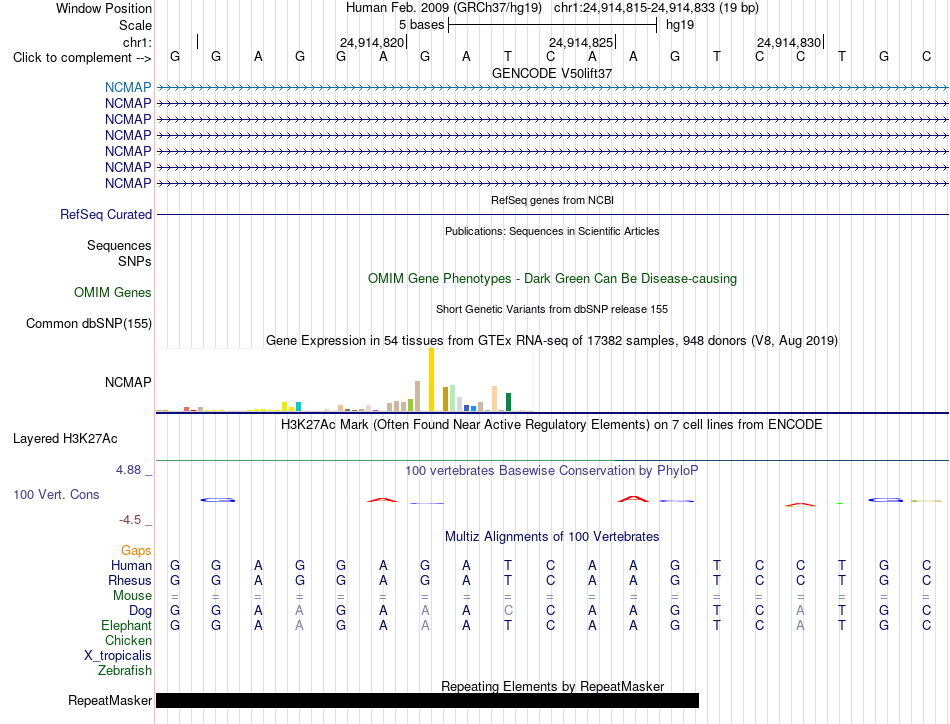Viewport: 950px width, 724px height.
Task: Click the GTEx 'Gene Expression in 54 tissues' title
Action: coord(552,340)
